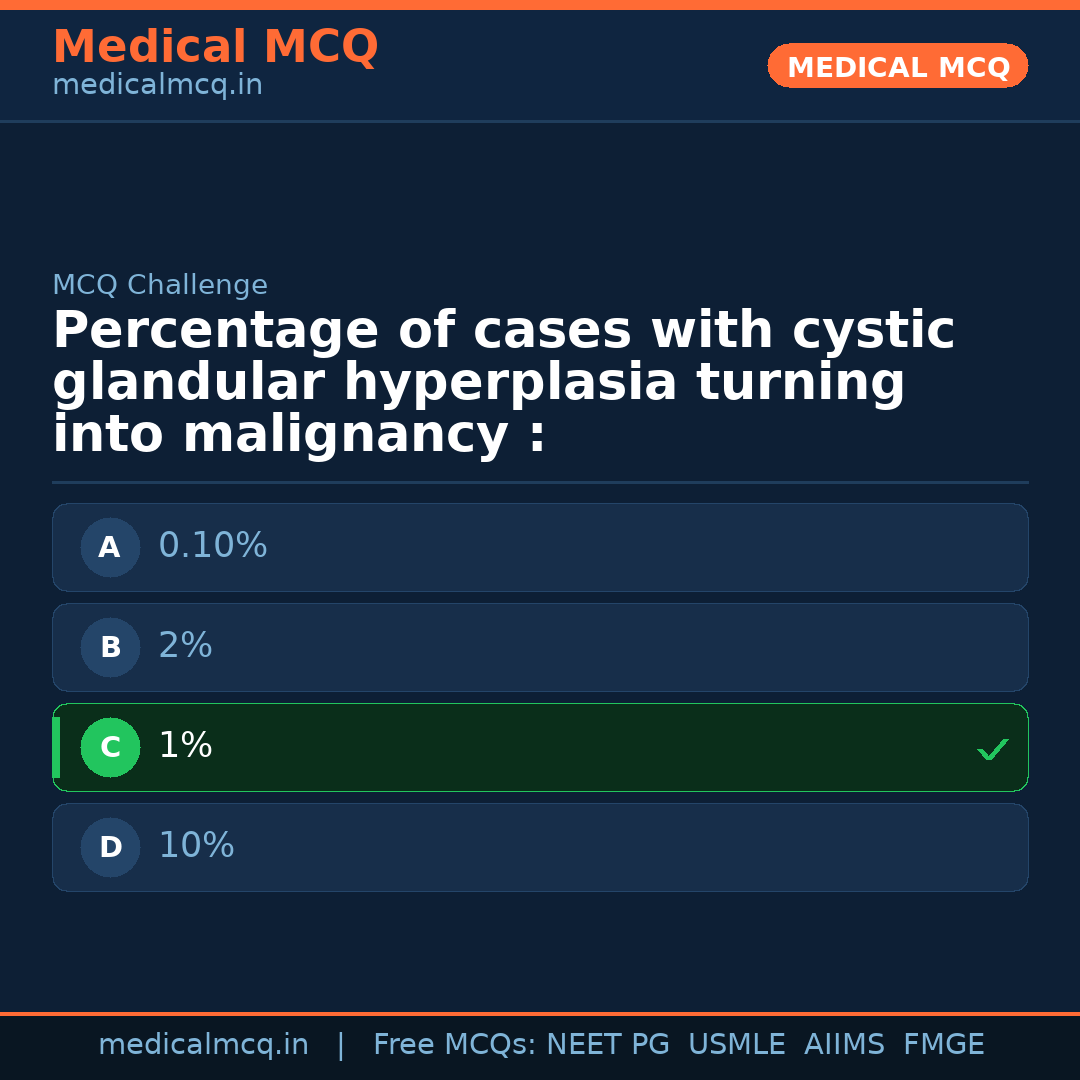Click the letter B circle badge
Screen dimensions: 1080x1080
click(x=110, y=647)
